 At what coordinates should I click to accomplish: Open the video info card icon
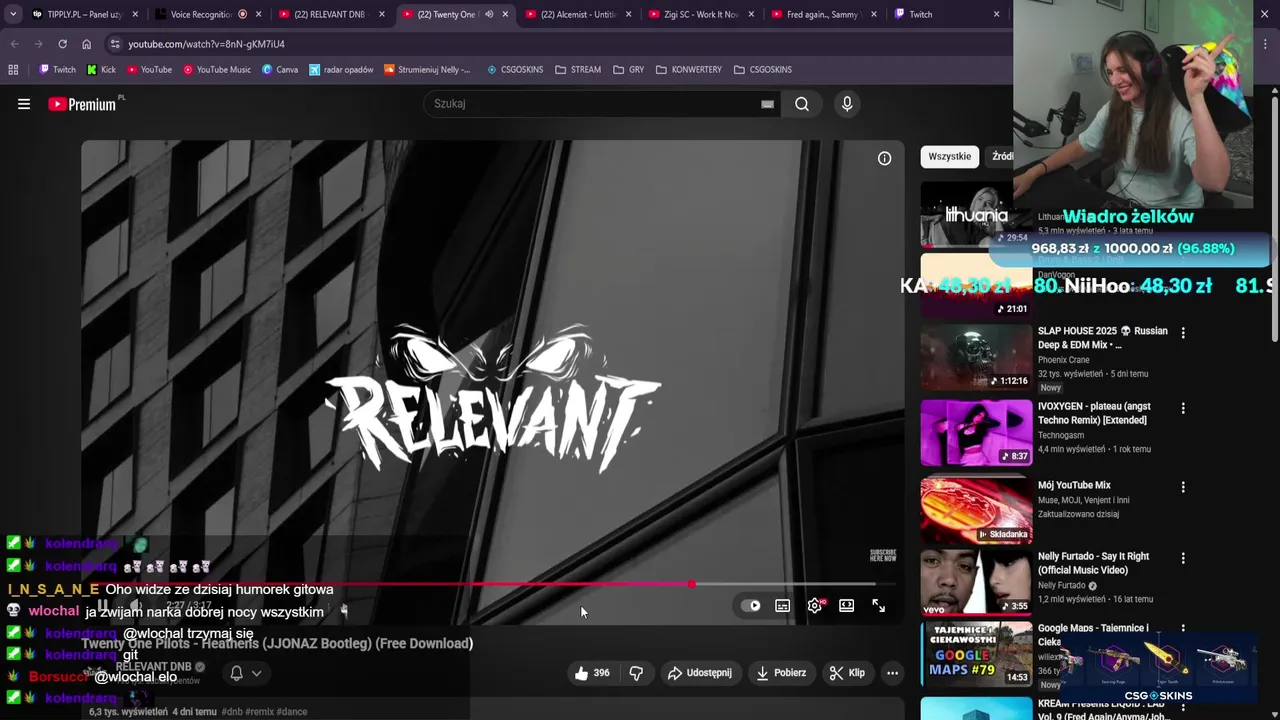885,158
